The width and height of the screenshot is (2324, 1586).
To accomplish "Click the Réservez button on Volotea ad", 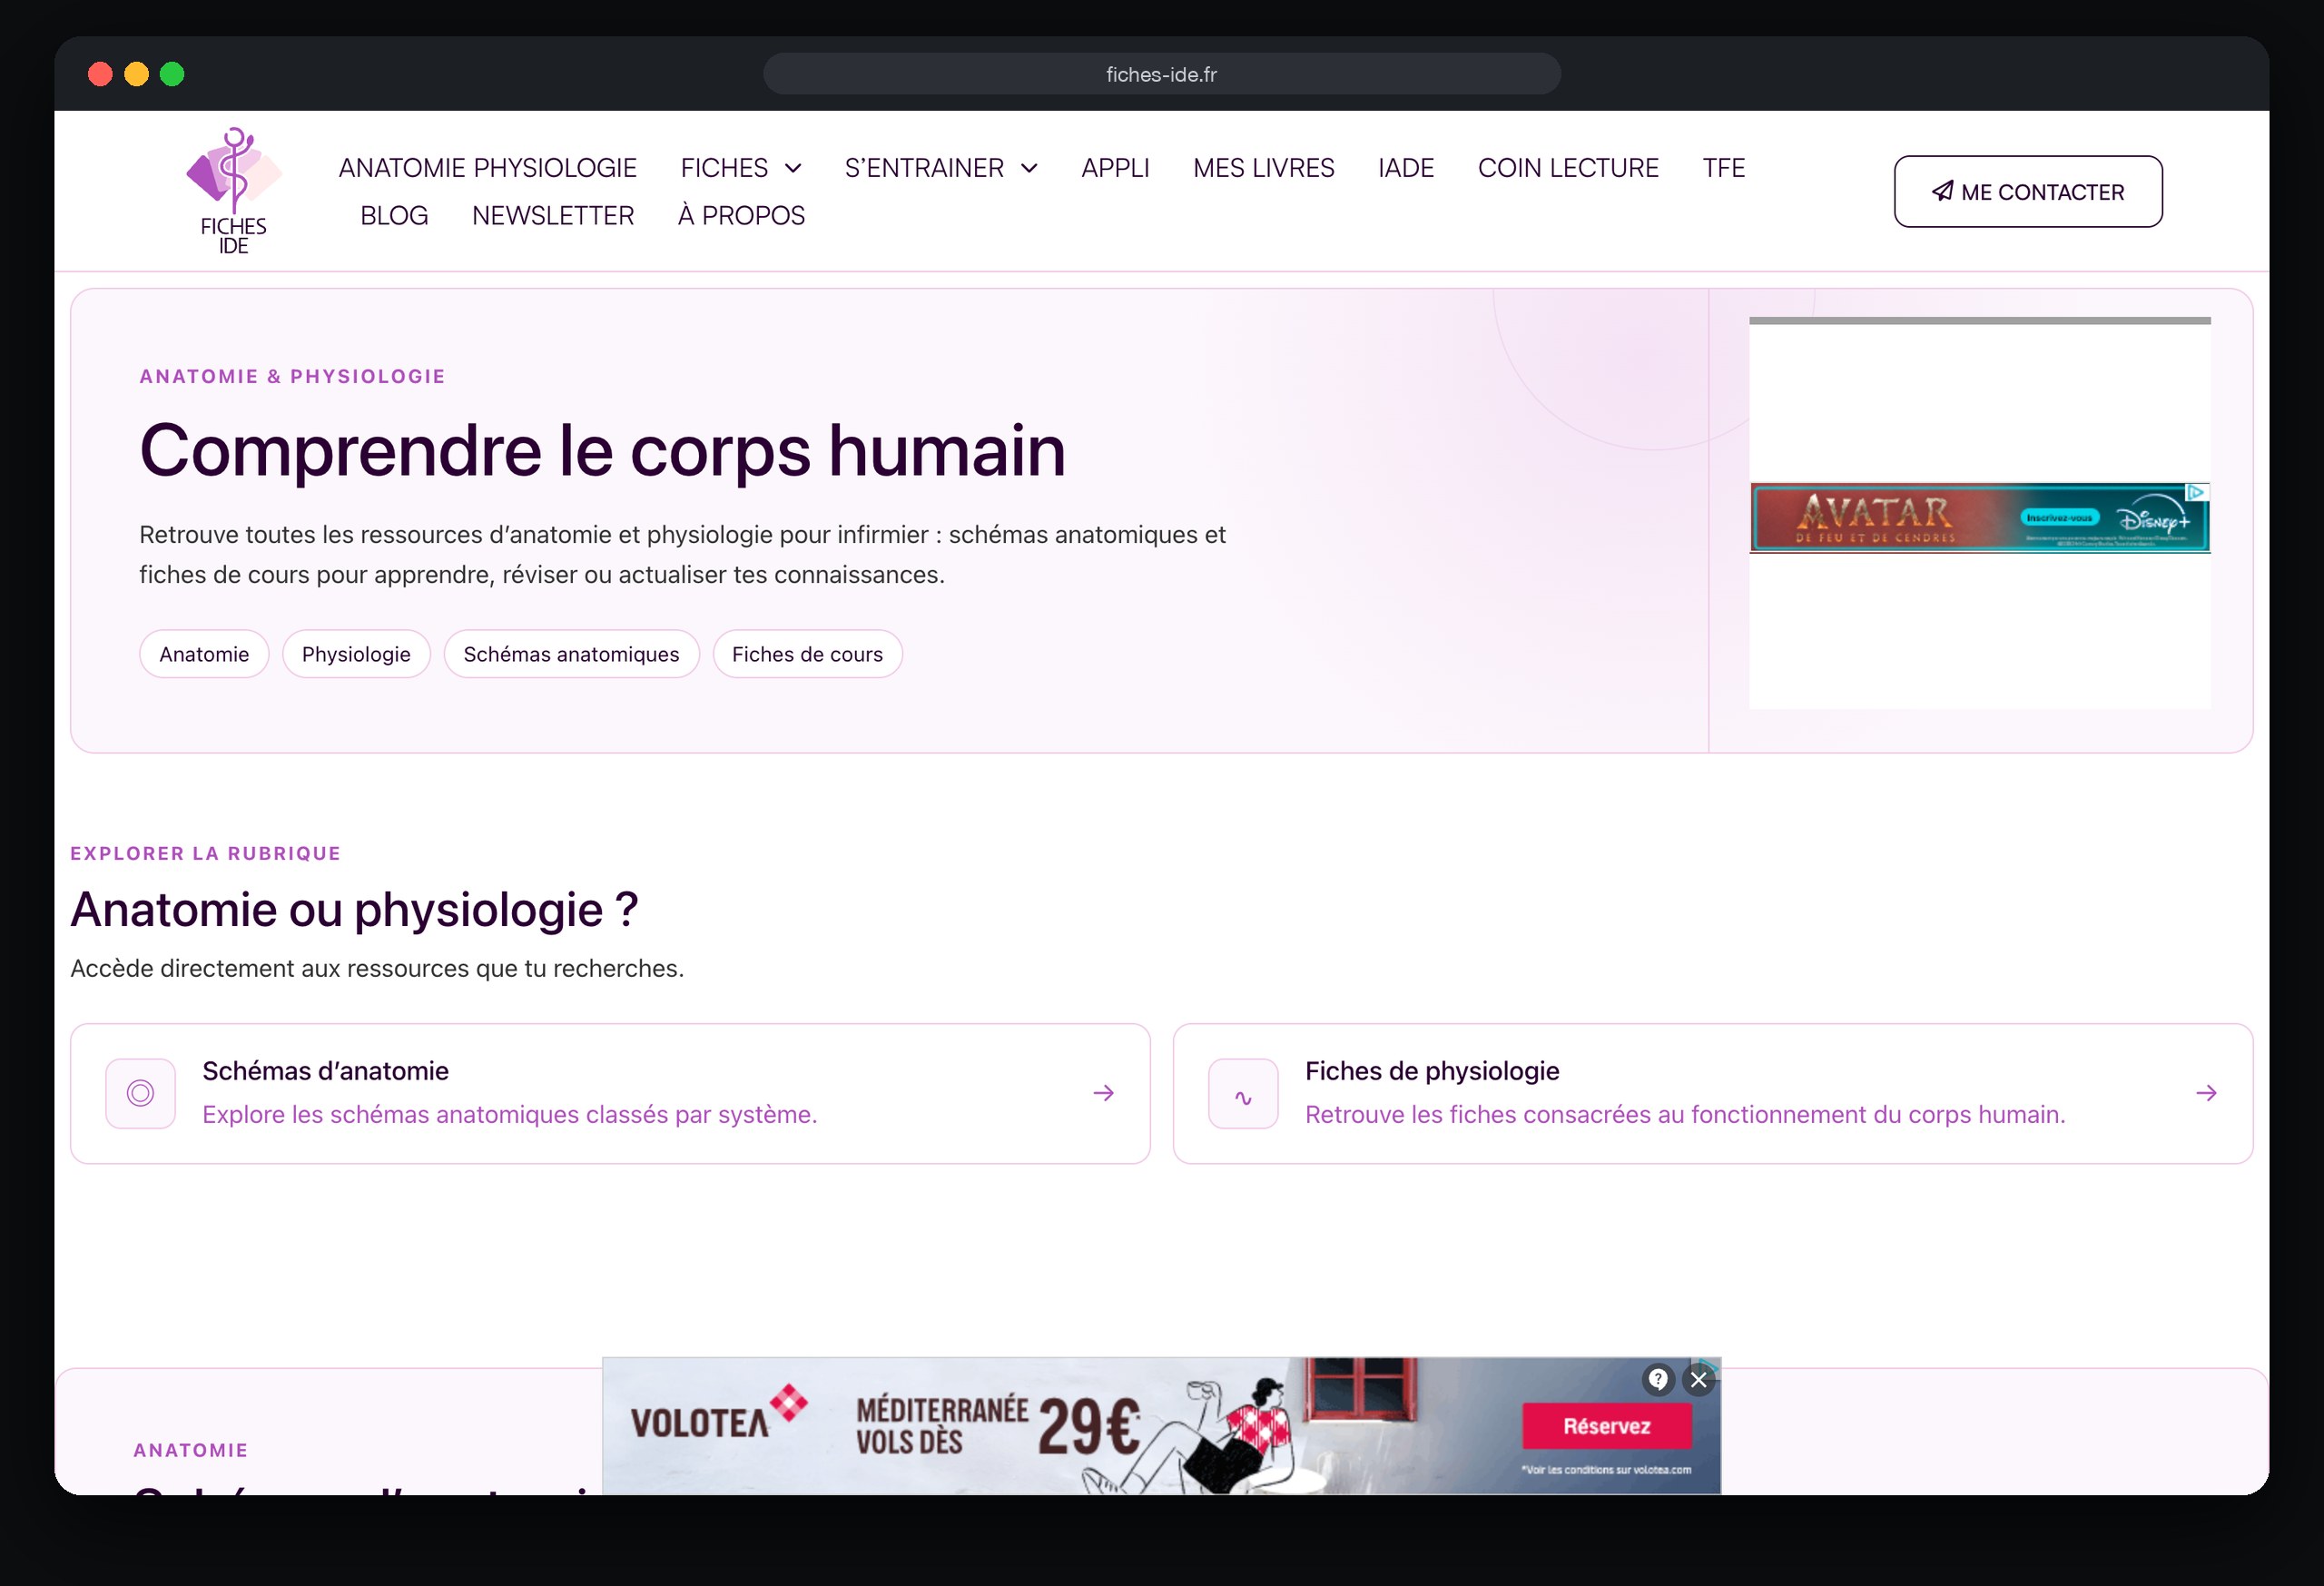I will (1607, 1426).
